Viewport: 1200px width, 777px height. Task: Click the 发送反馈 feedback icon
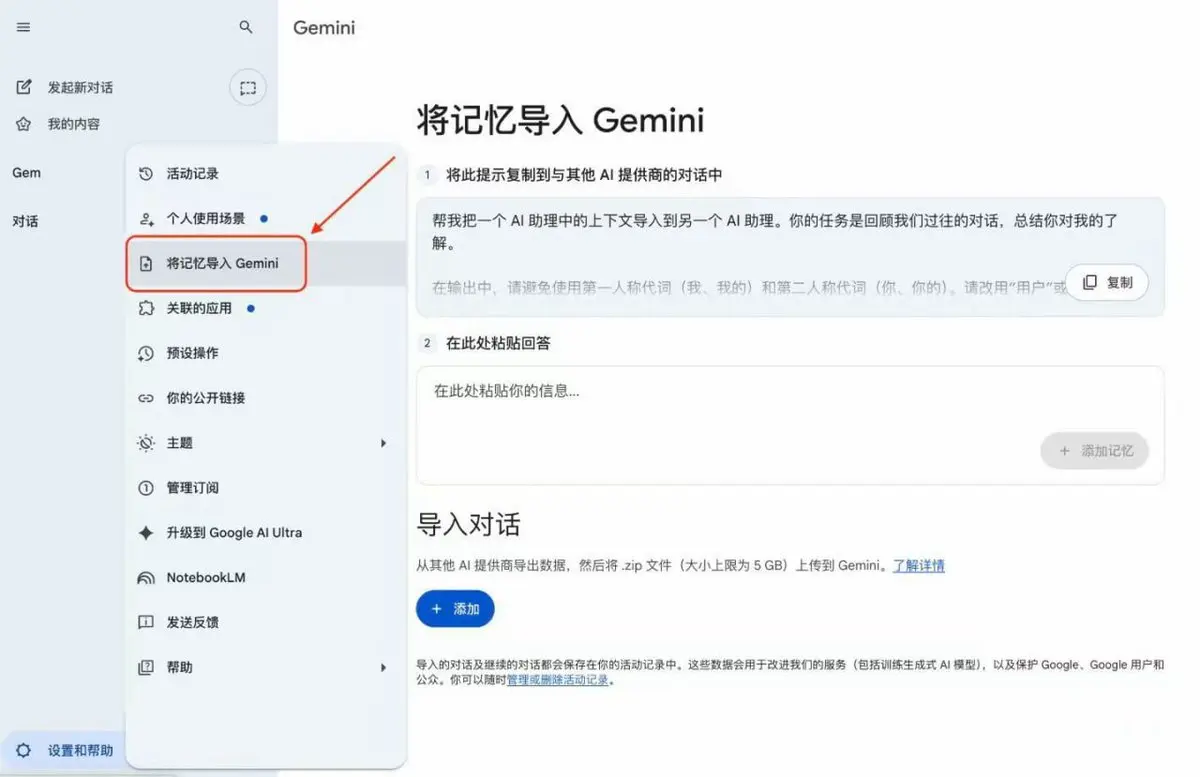click(146, 622)
